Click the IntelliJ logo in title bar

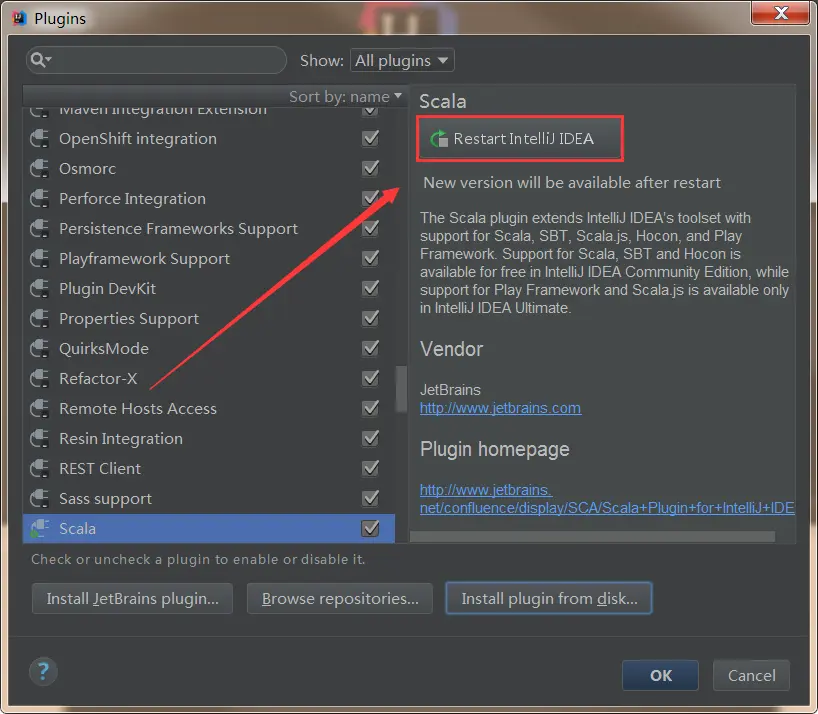[x=19, y=18]
